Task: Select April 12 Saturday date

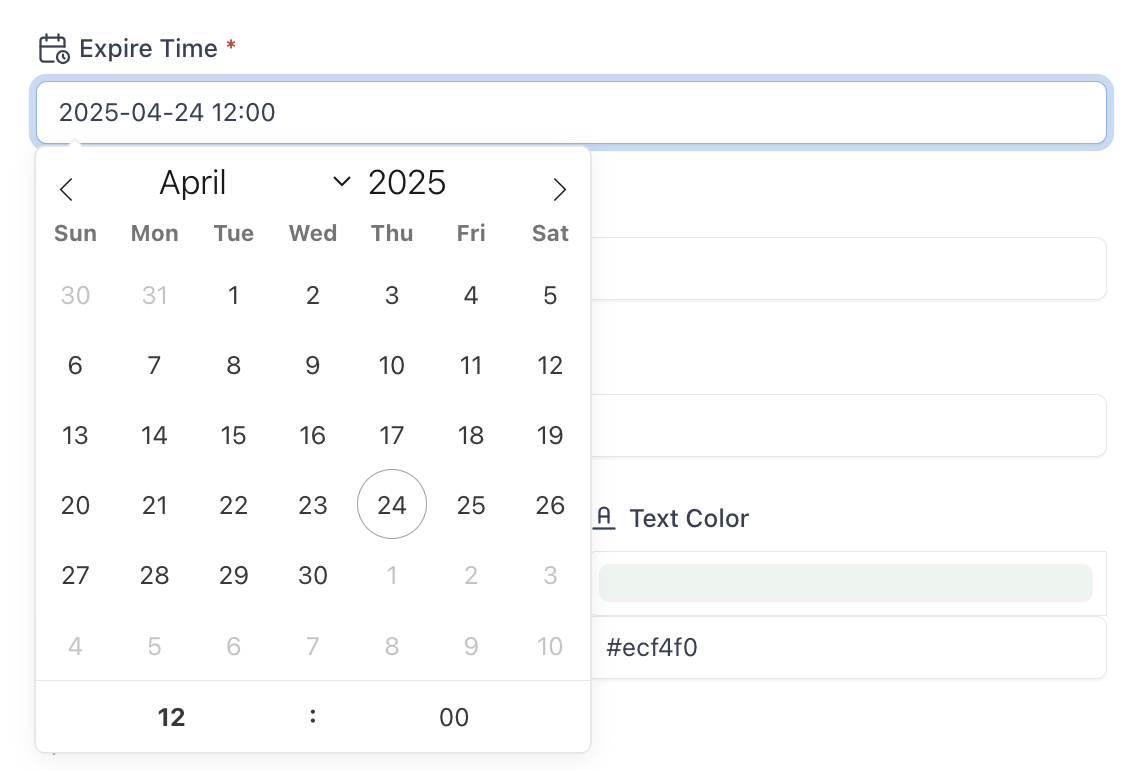Action: coord(550,365)
